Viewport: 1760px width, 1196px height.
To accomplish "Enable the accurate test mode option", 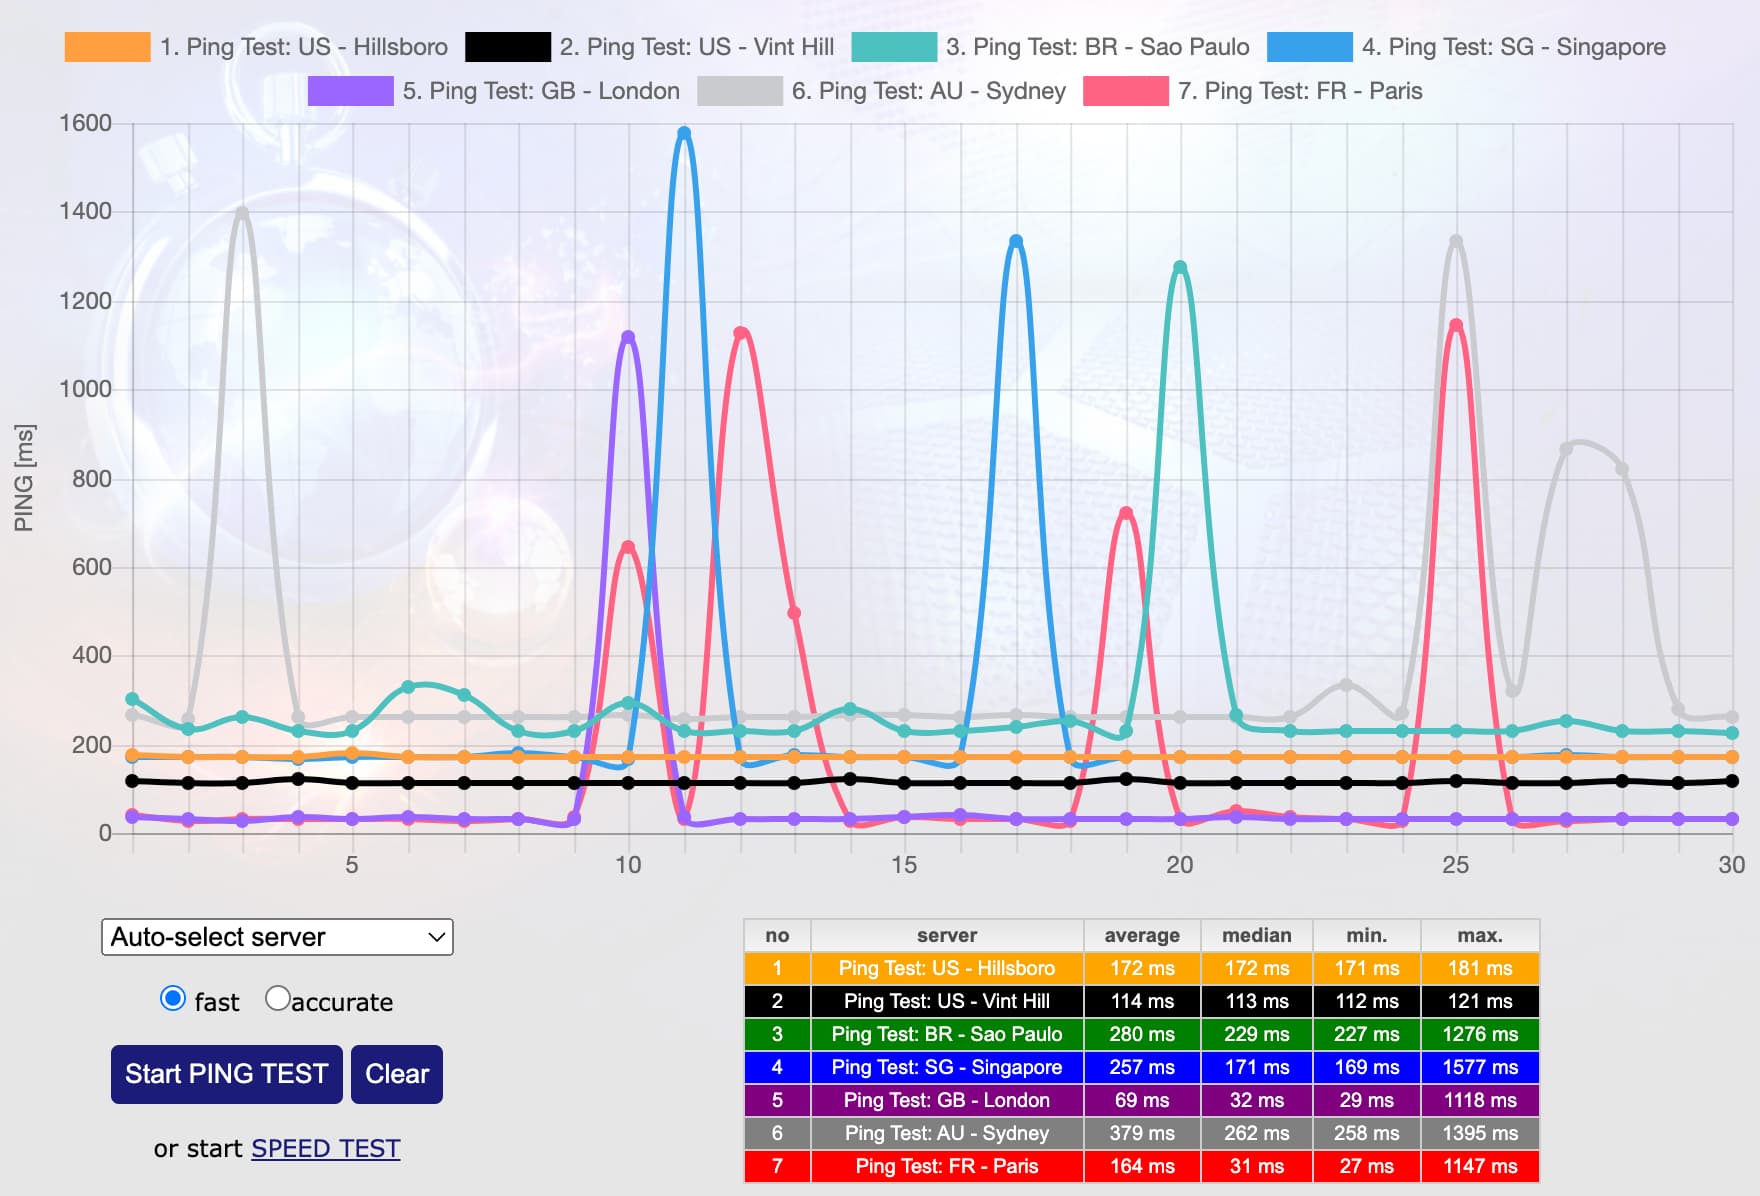I will pos(280,998).
